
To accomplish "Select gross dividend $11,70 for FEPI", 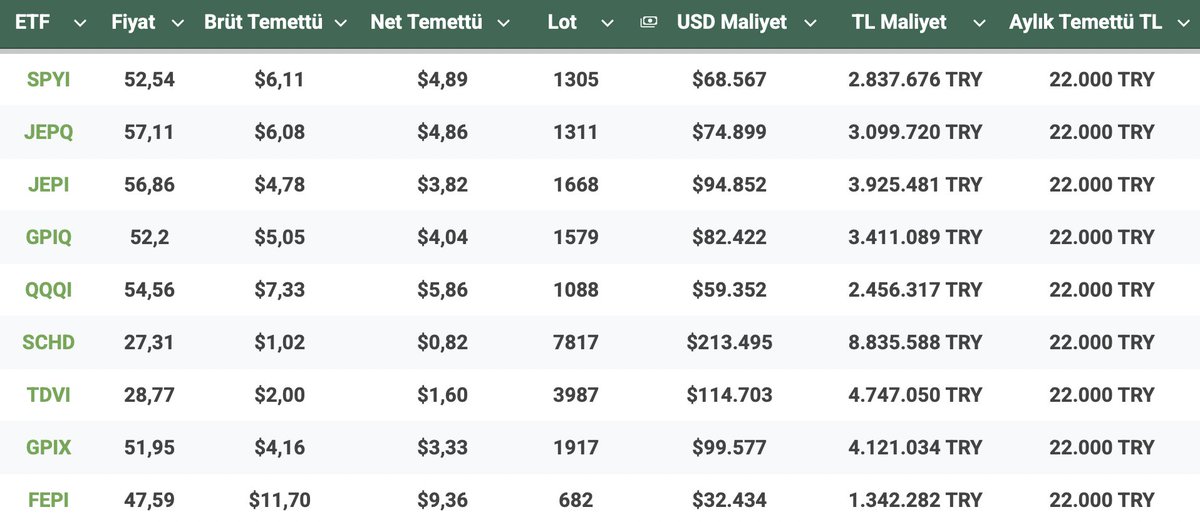I will pos(279,500).
